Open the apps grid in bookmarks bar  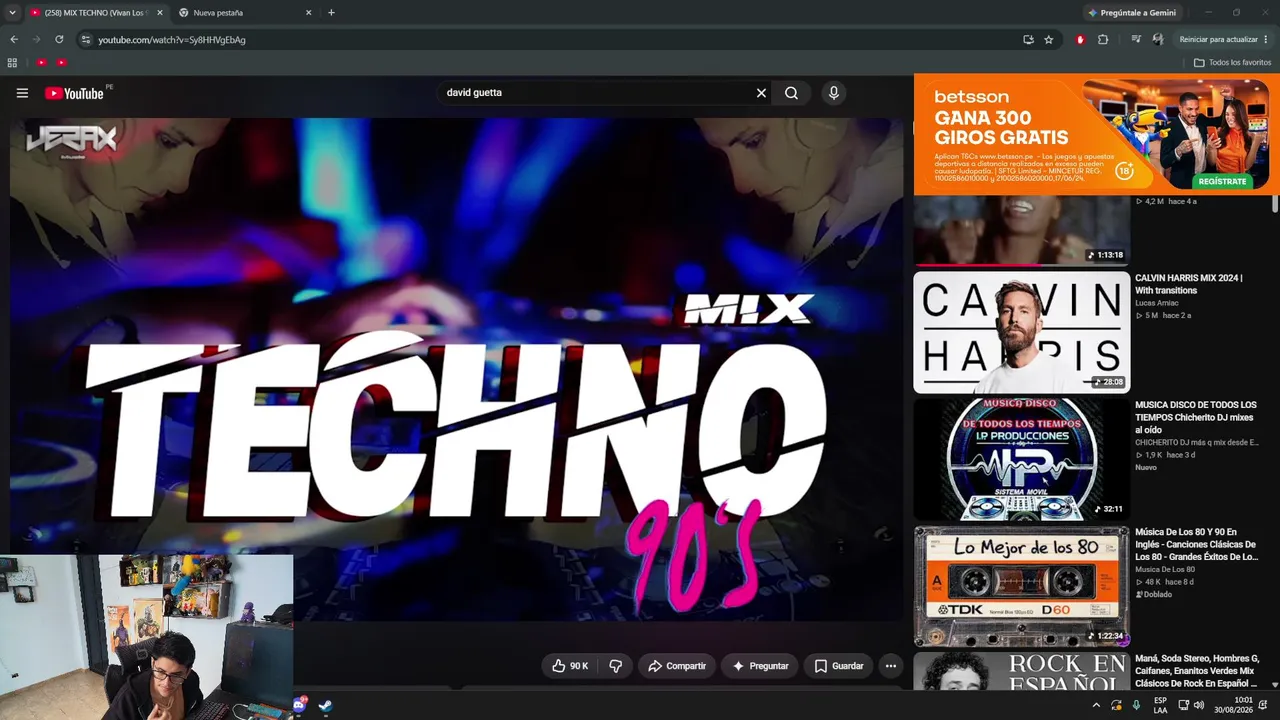12,63
